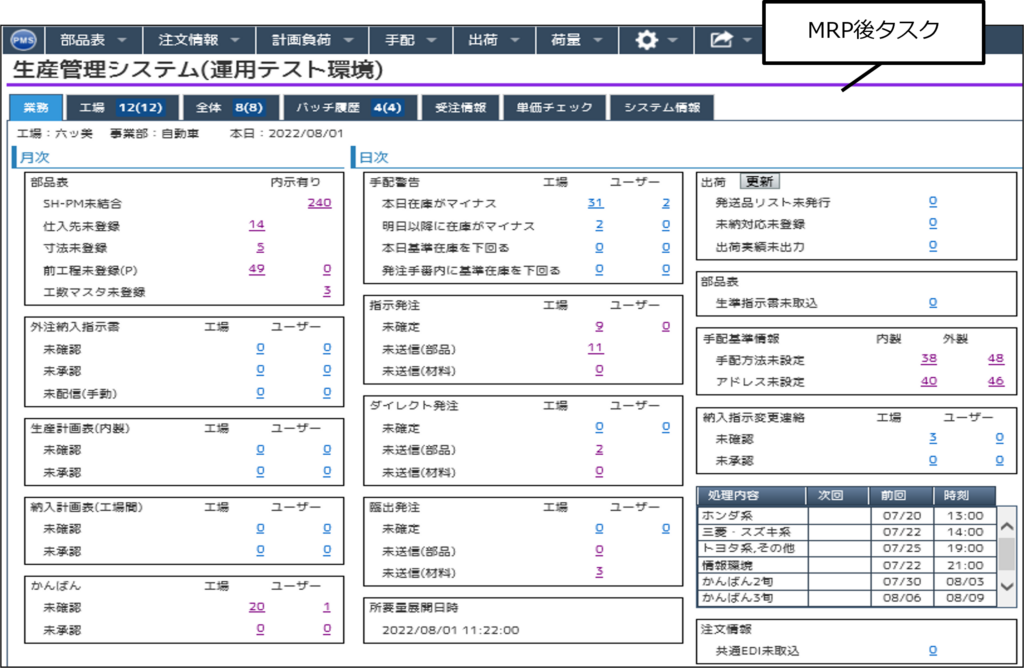Click the 生準指示書未取込 count link

point(933,302)
